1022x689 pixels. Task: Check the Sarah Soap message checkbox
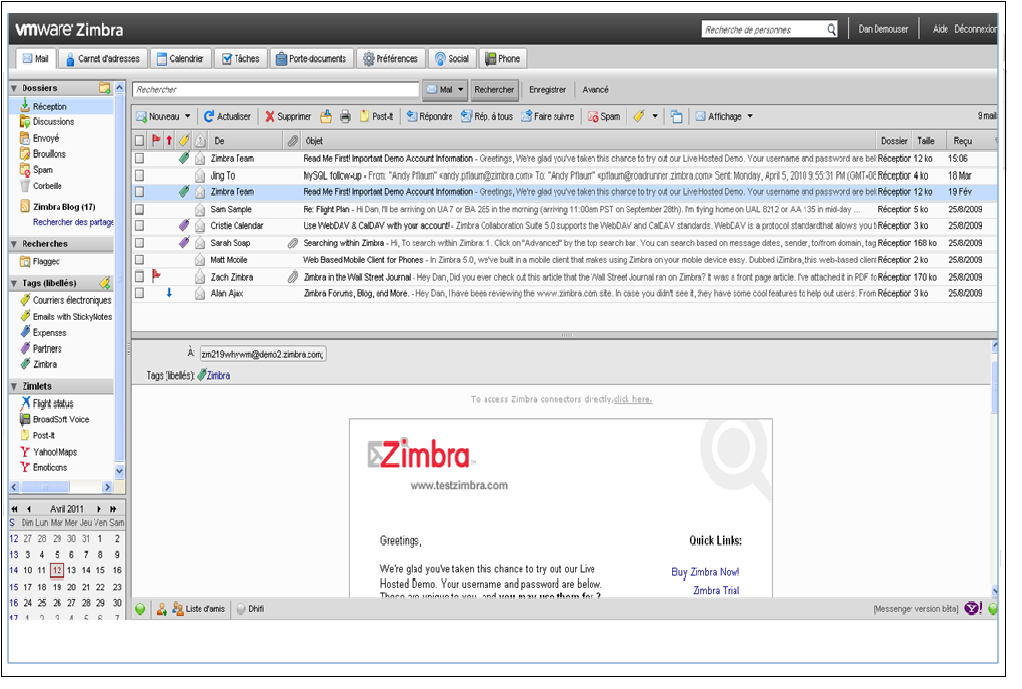(x=139, y=242)
